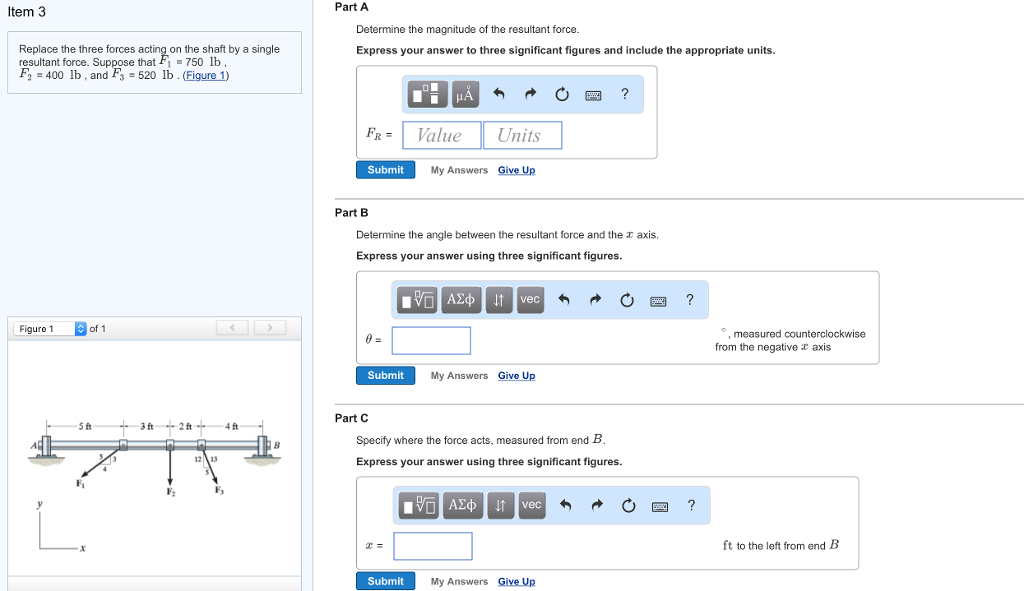The image size is (1024, 591).
Task: Redo the last edit in Part B
Action: 595,300
